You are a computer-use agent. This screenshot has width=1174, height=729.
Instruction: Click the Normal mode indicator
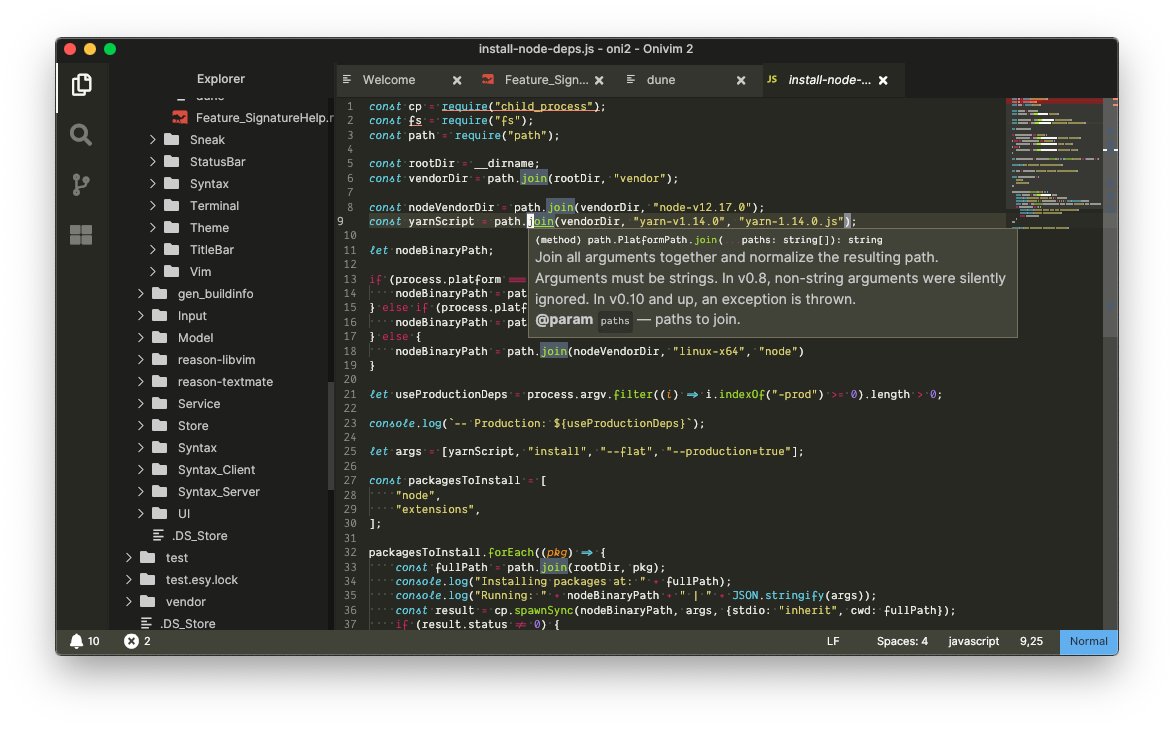1089,641
